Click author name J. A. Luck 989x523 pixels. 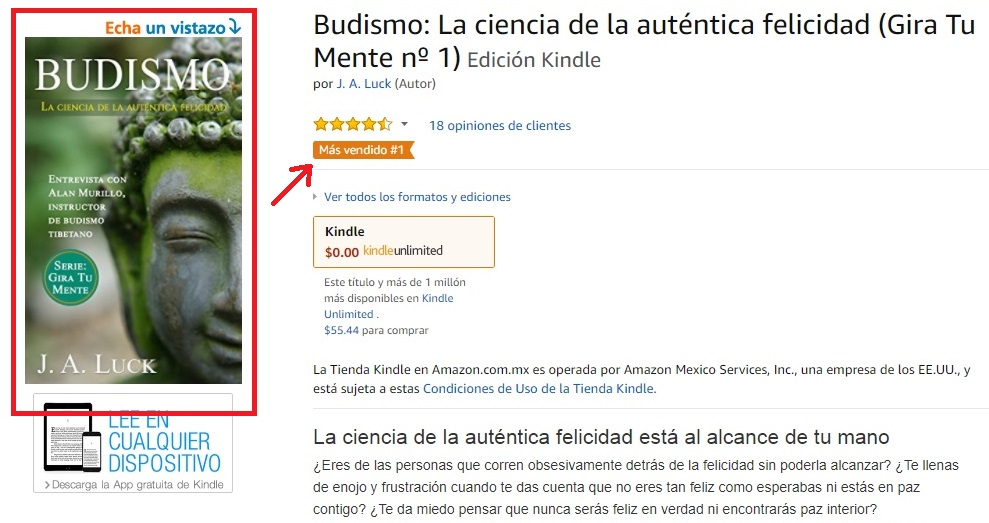[364, 83]
